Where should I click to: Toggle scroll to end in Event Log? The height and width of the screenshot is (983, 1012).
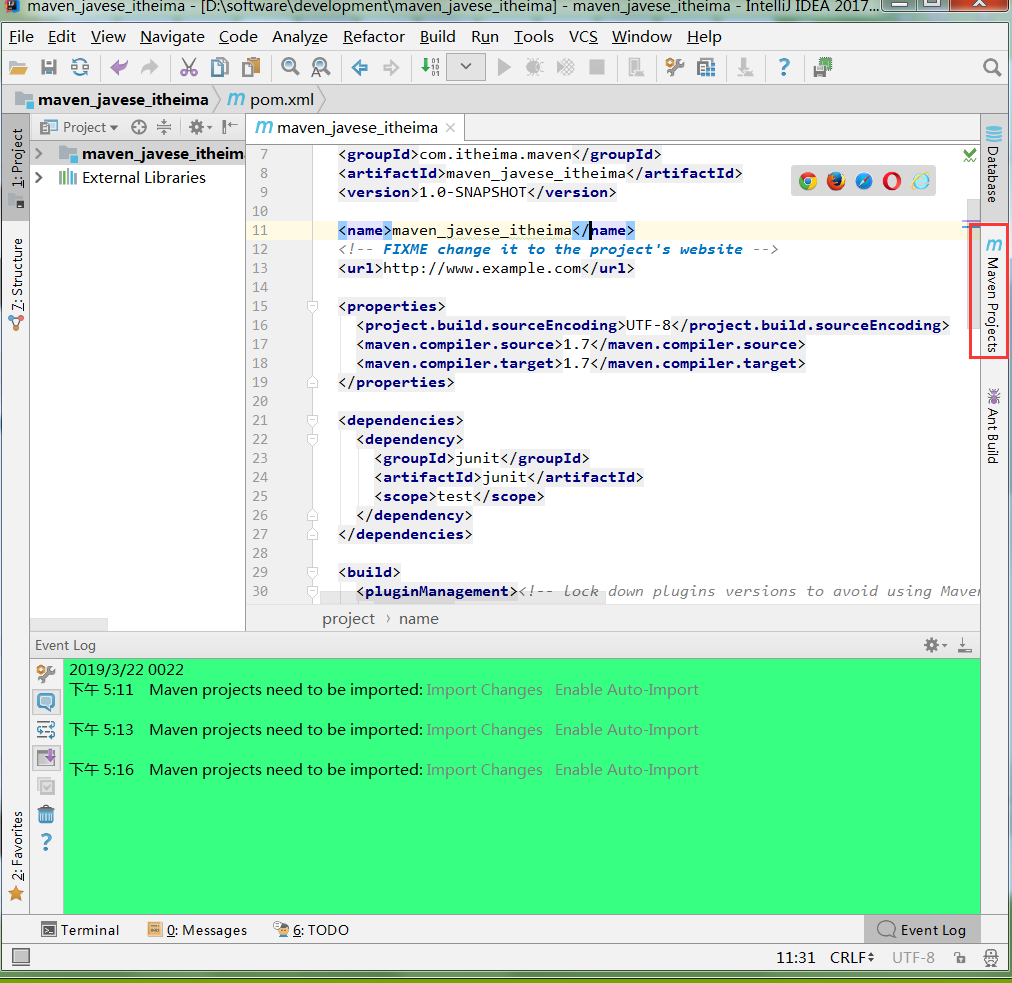pos(46,757)
